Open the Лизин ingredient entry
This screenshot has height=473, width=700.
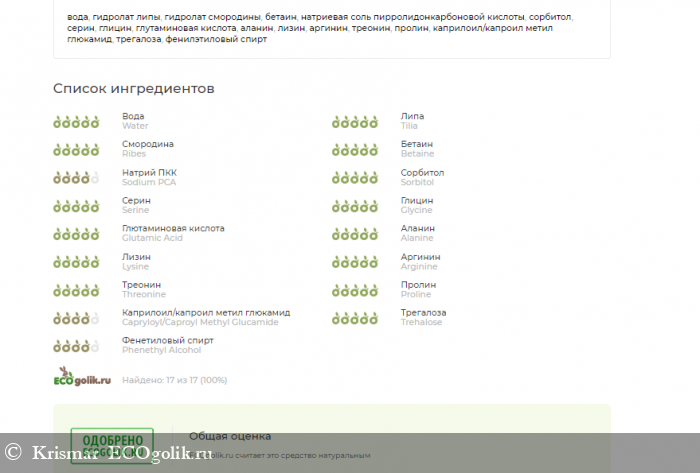[x=136, y=256]
